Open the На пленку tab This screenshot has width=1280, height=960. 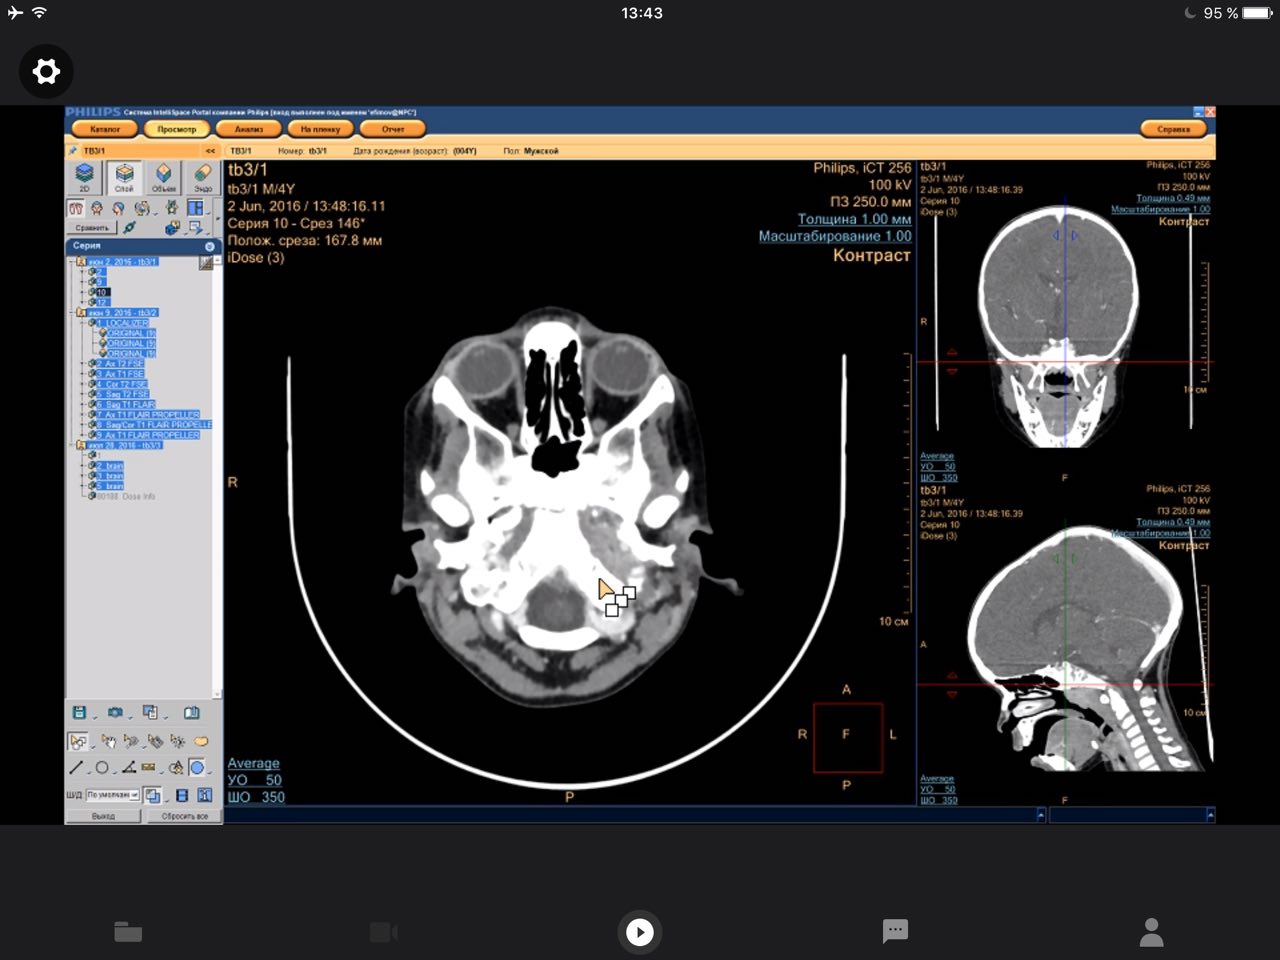tap(320, 129)
